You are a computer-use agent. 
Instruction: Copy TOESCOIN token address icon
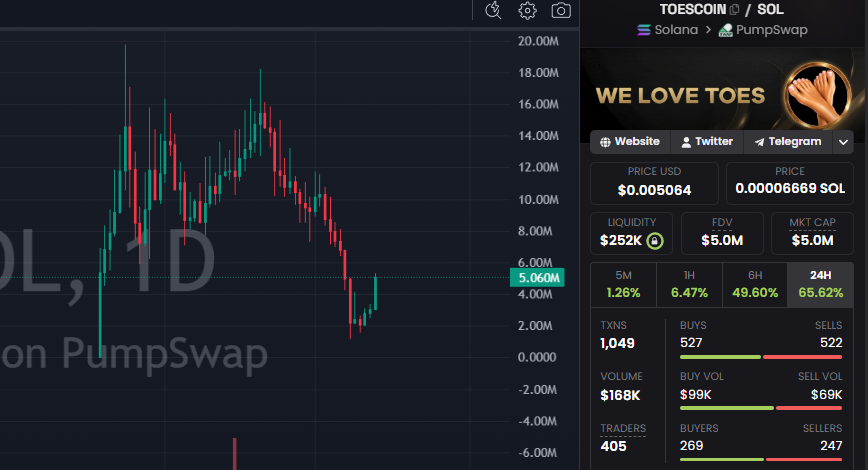coord(735,9)
